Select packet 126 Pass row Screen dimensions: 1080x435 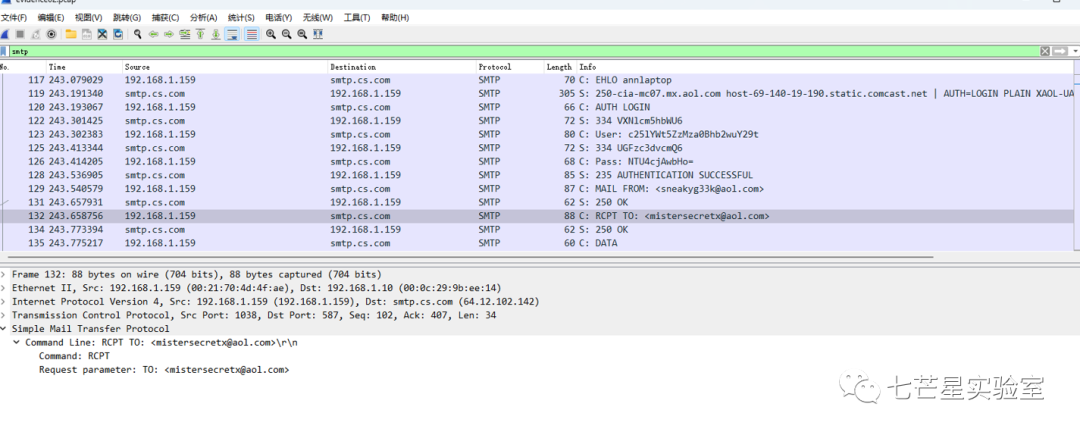click(x=537, y=162)
